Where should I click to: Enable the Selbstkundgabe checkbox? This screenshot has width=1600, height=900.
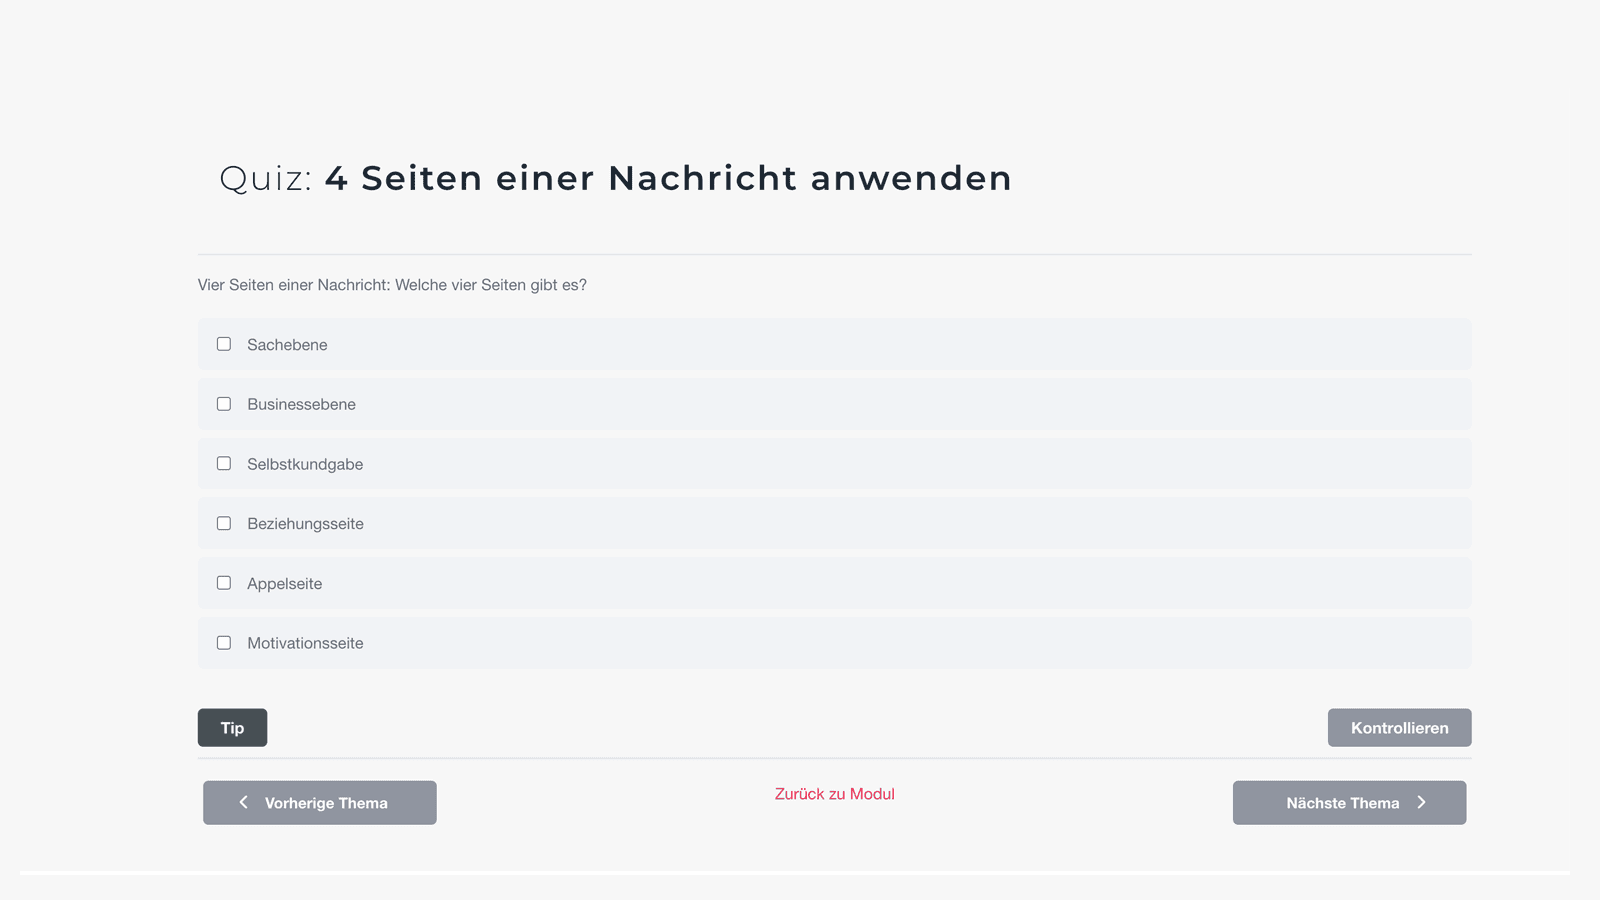[x=224, y=464]
